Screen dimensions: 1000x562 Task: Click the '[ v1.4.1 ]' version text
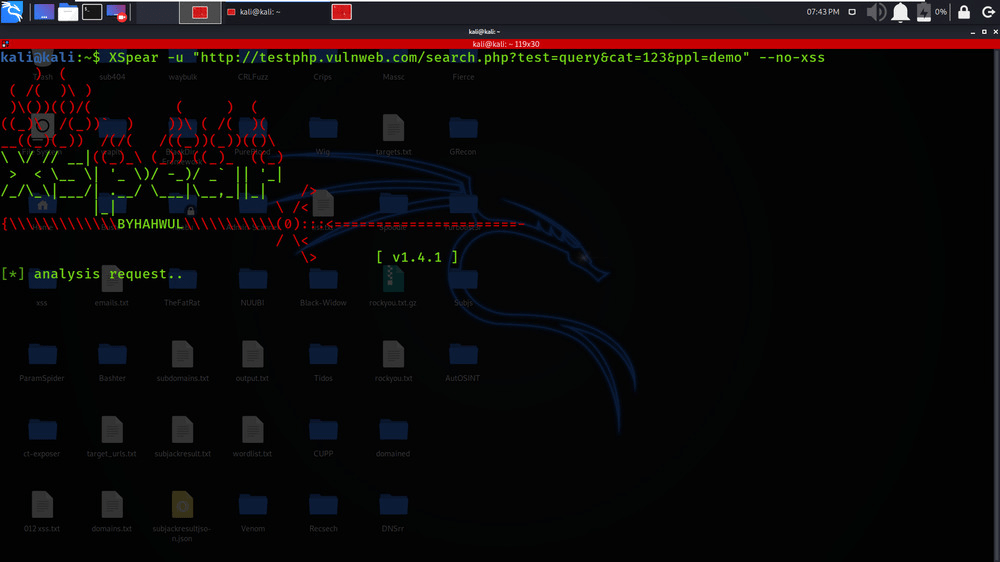[417, 258]
